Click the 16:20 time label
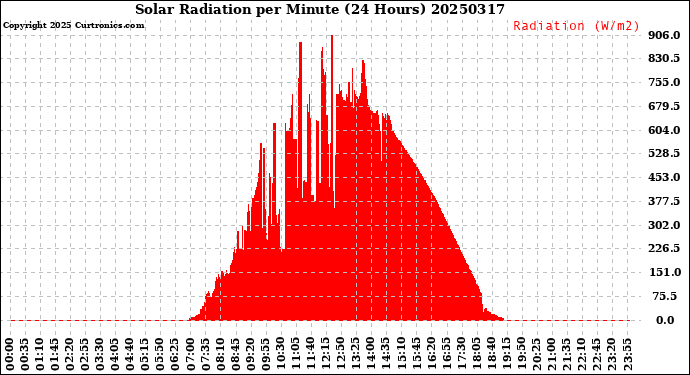690x375 pixels. 431,355
